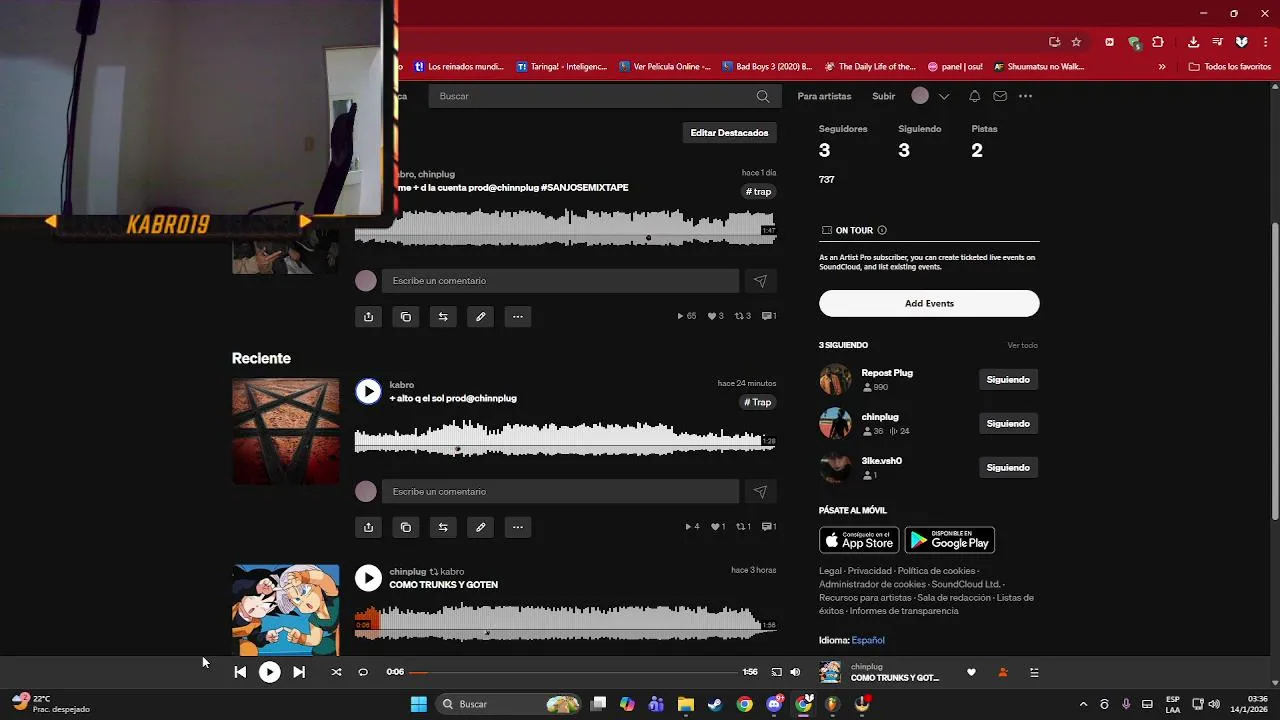More options on + alto q el sol track
Screen dimensions: 1280x720
(517, 527)
